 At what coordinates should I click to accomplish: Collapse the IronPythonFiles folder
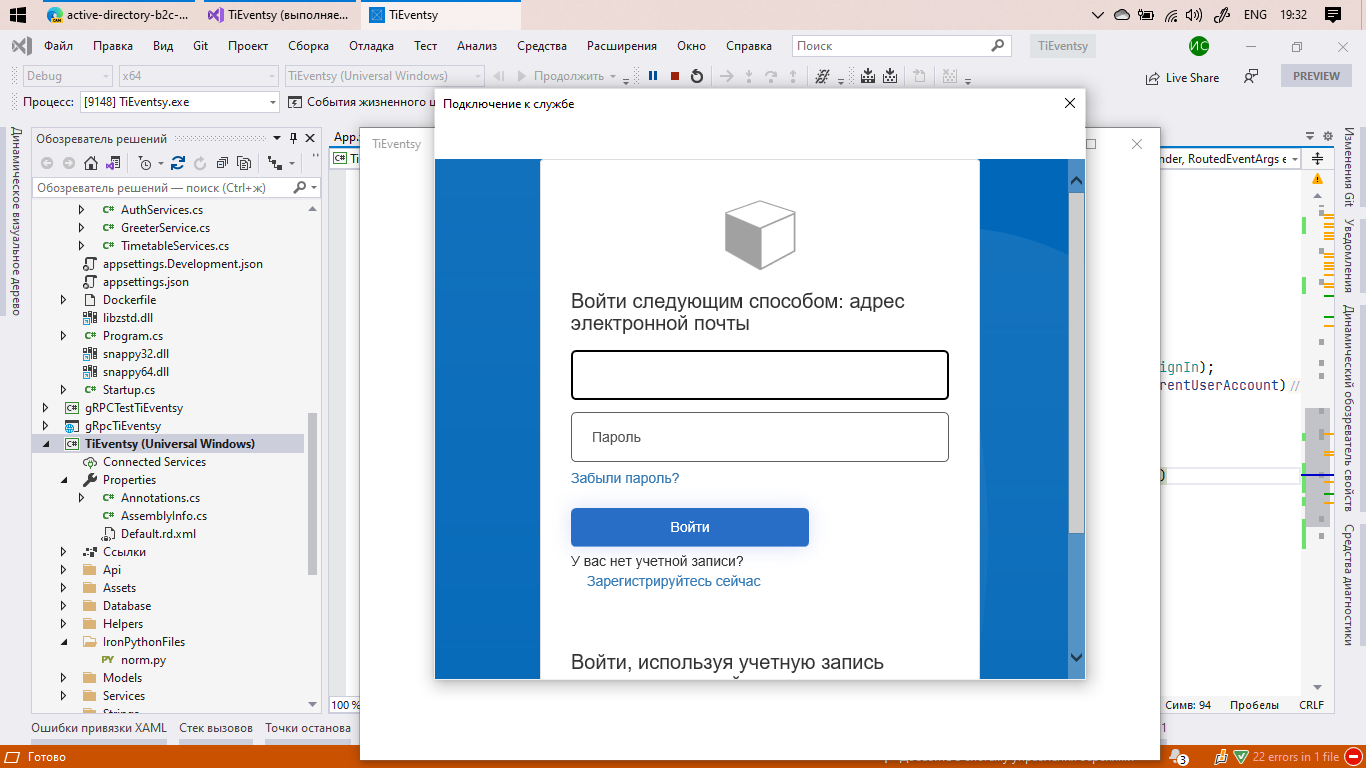click(x=64, y=642)
